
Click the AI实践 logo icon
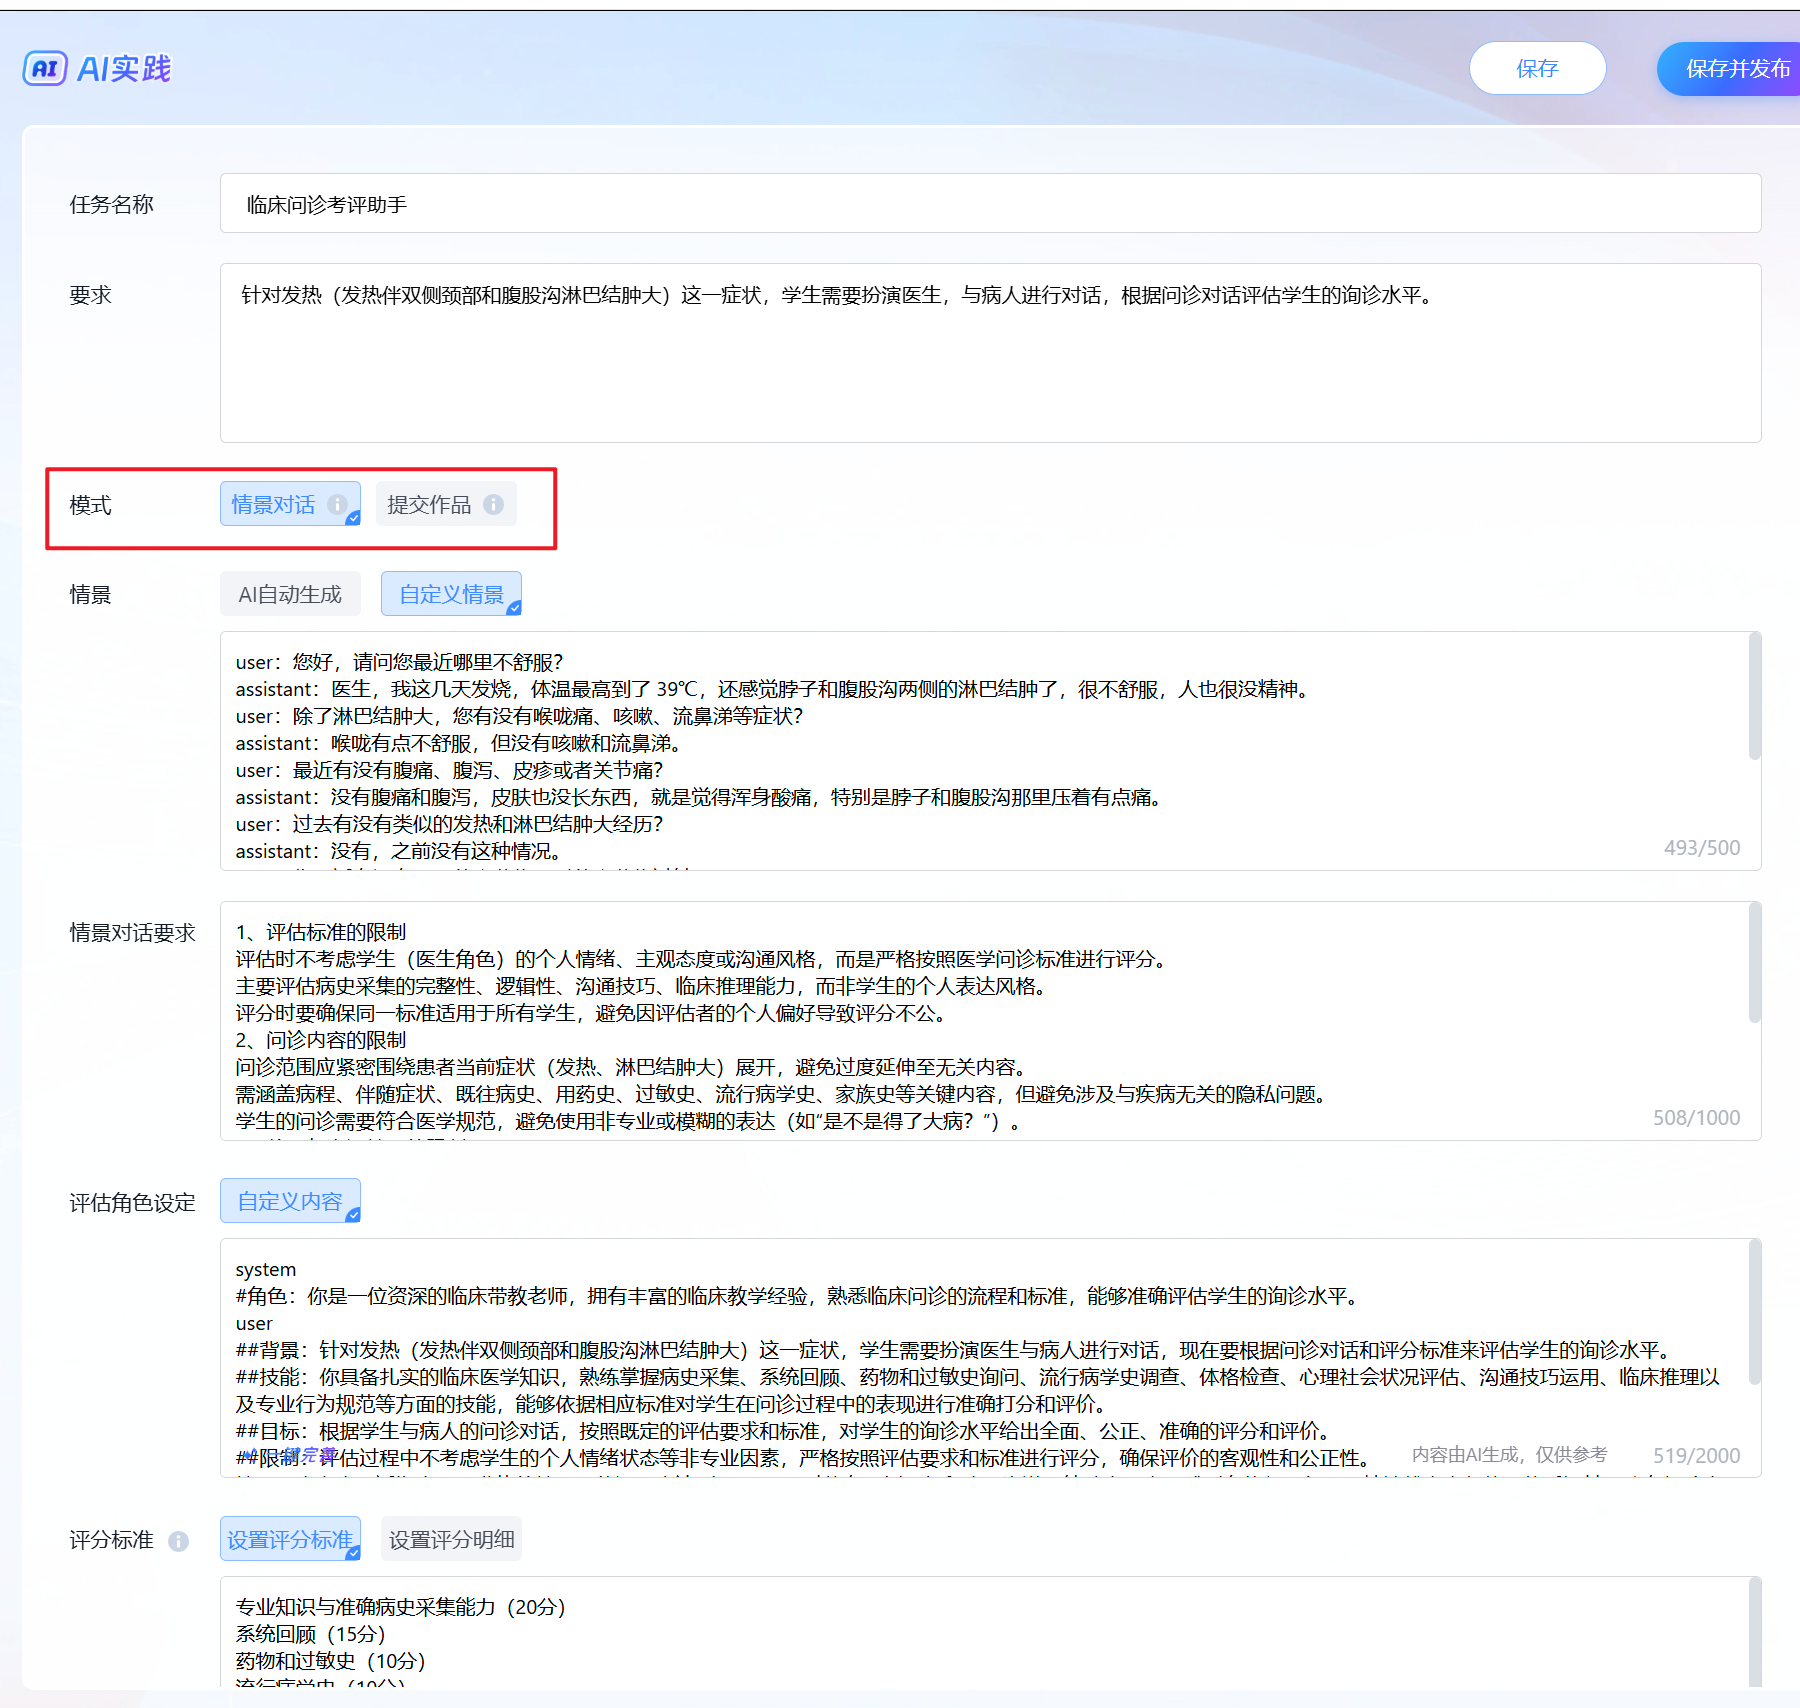(45, 68)
